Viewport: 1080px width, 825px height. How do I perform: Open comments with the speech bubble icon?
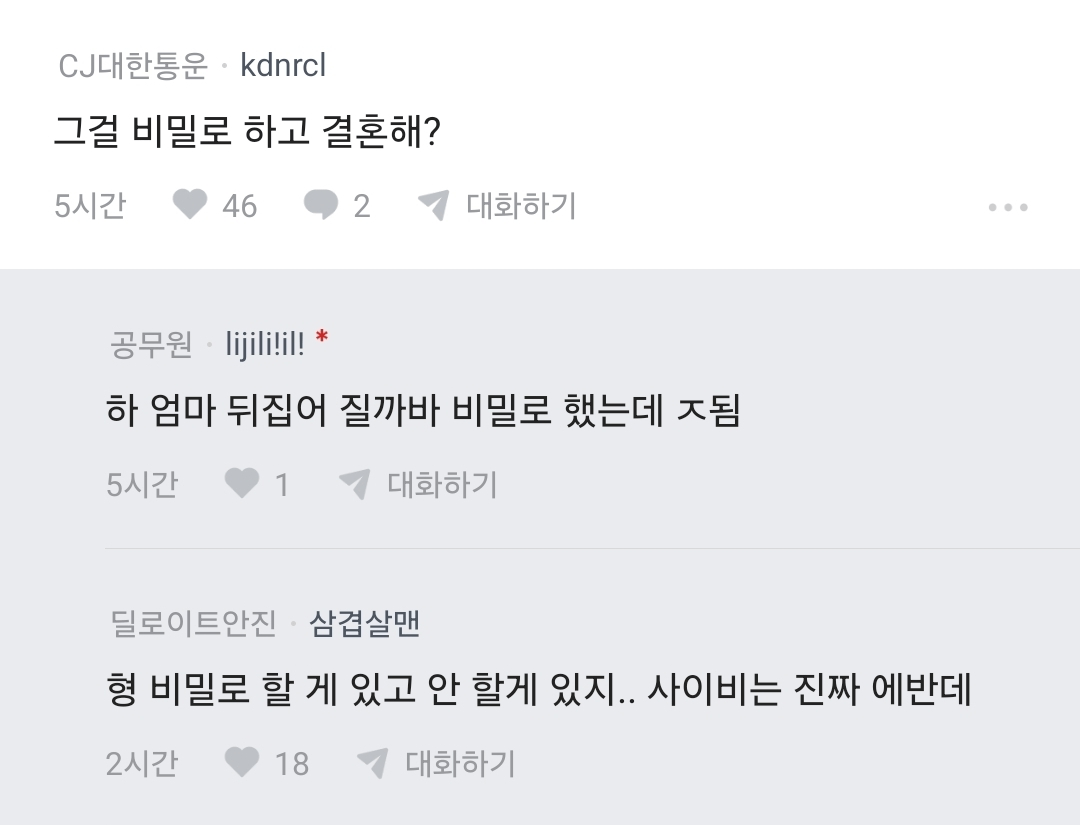(322, 205)
